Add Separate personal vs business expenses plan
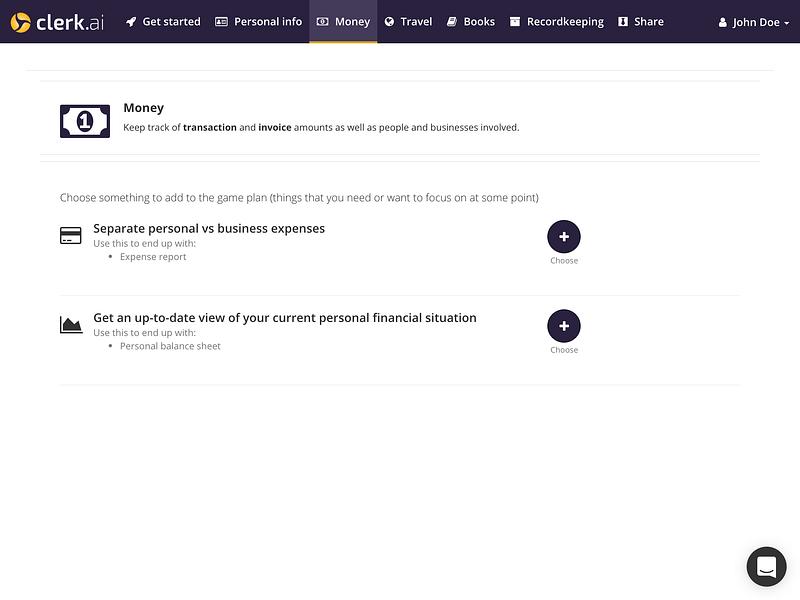800x600 pixels. (564, 237)
